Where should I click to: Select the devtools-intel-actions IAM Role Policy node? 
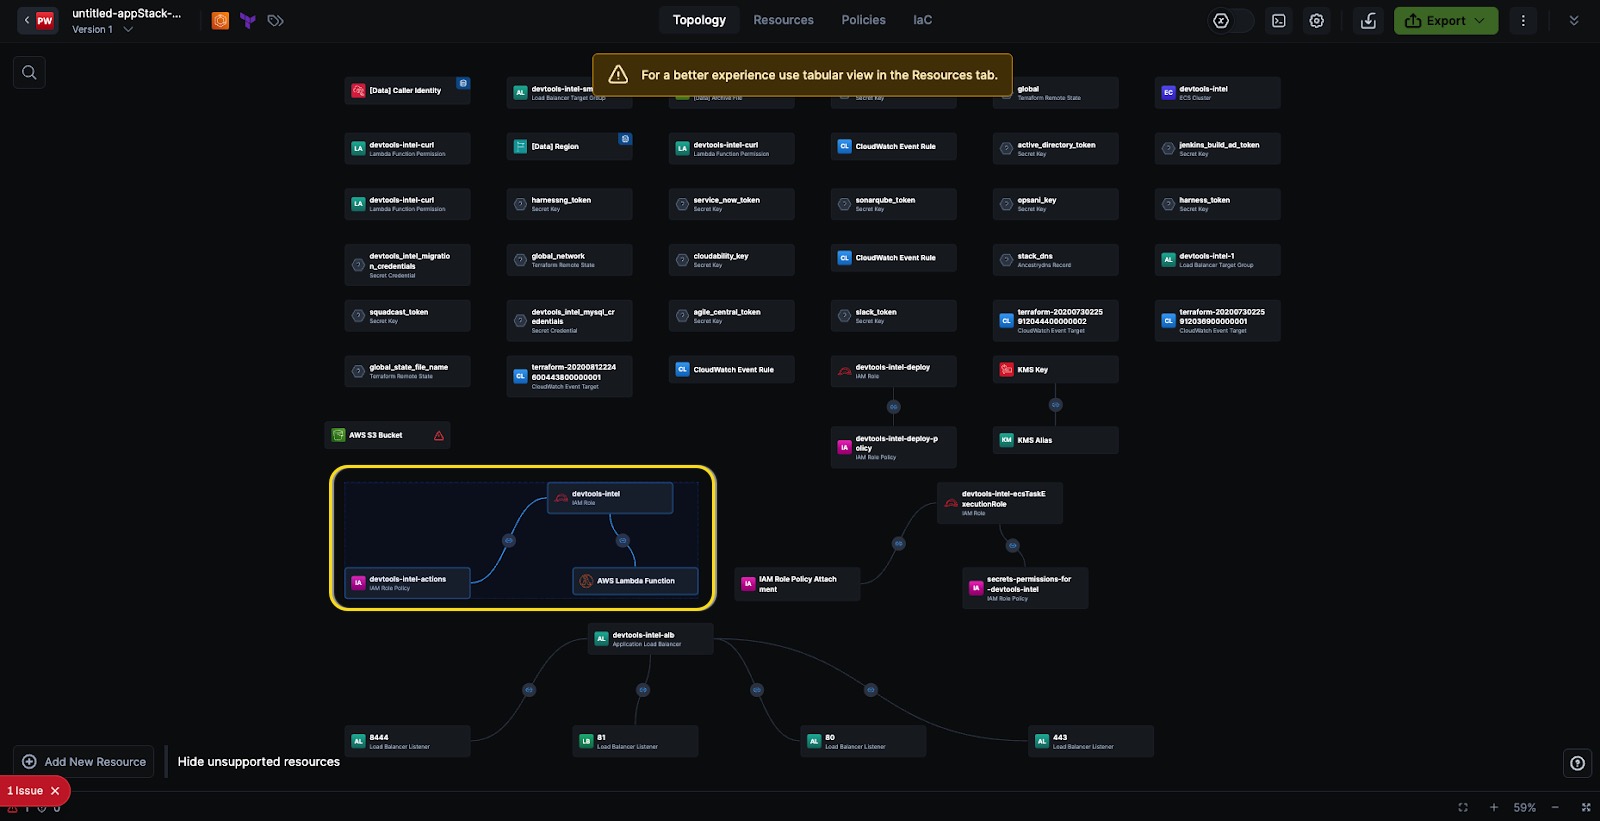point(407,583)
